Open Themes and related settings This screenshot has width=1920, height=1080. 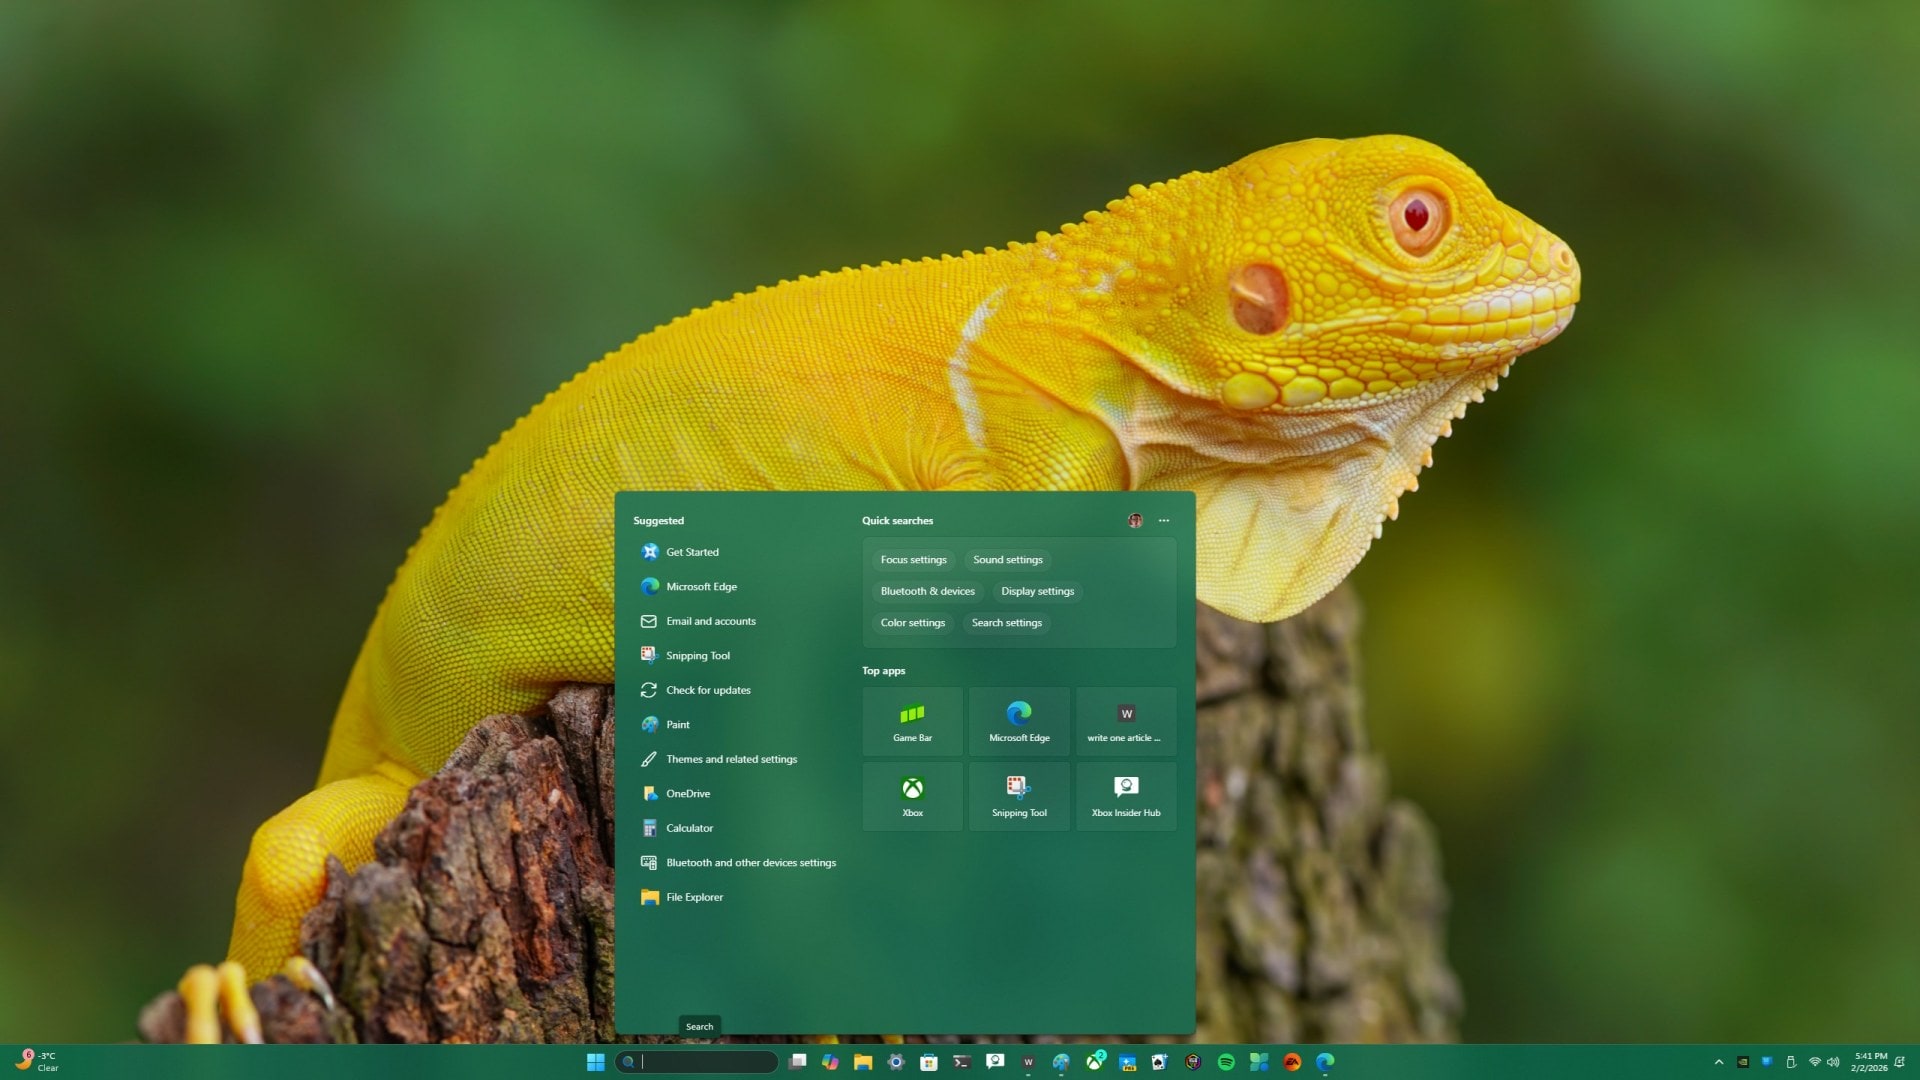732,759
